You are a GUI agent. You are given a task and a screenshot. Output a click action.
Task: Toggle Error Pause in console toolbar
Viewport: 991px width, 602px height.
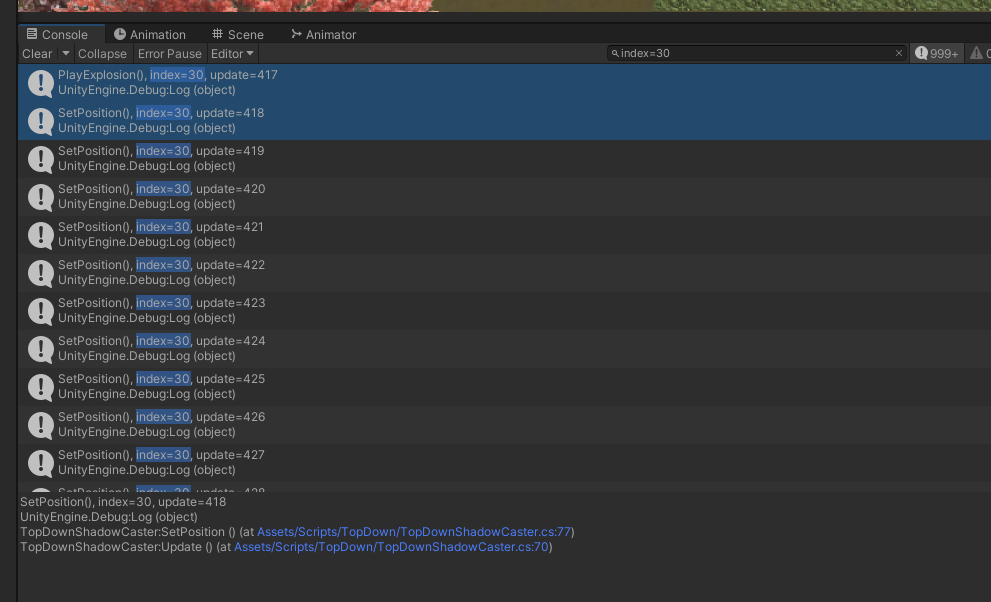click(x=169, y=54)
